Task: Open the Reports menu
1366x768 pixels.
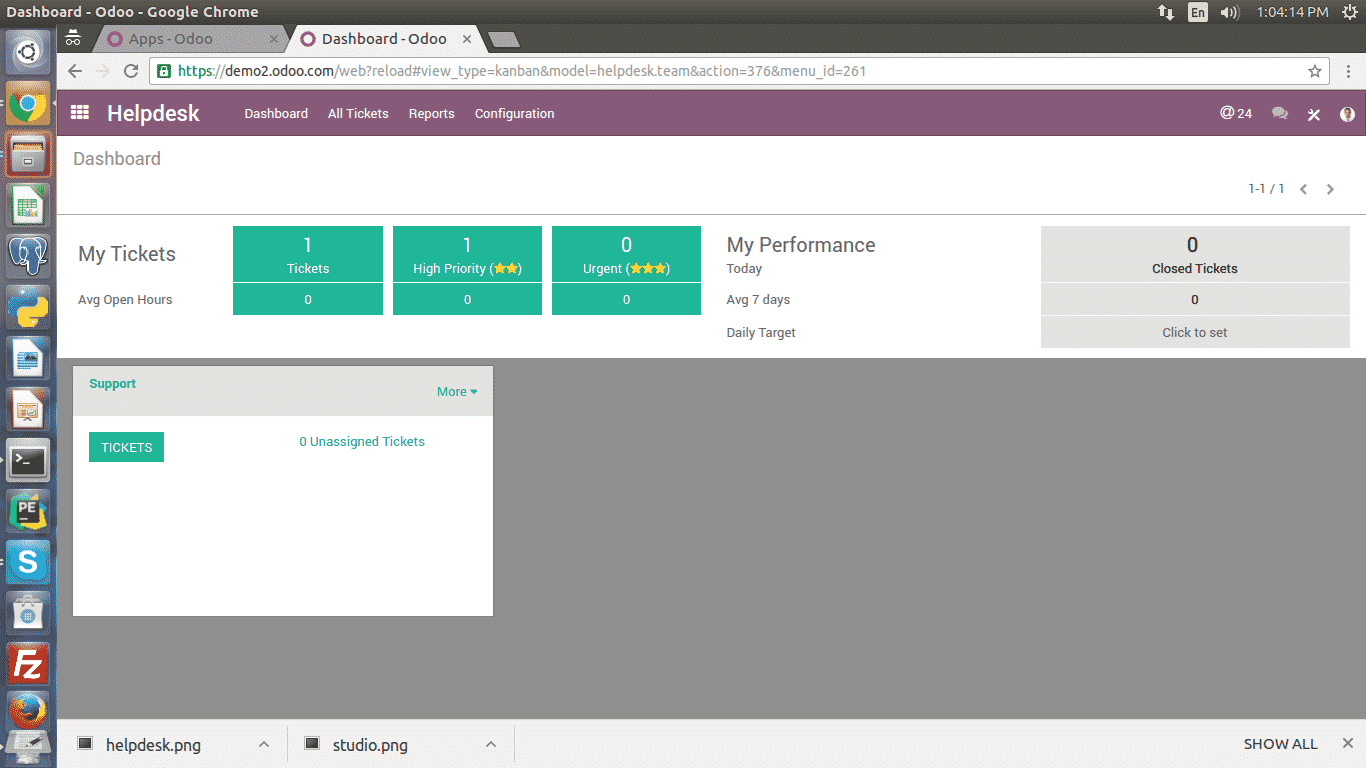Action: coord(431,114)
